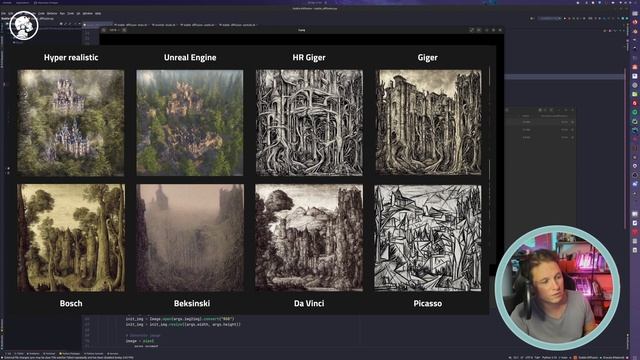Open the HR Giger style image
Image resolution: width=640 pixels, height=360 pixels.
pos(309,123)
